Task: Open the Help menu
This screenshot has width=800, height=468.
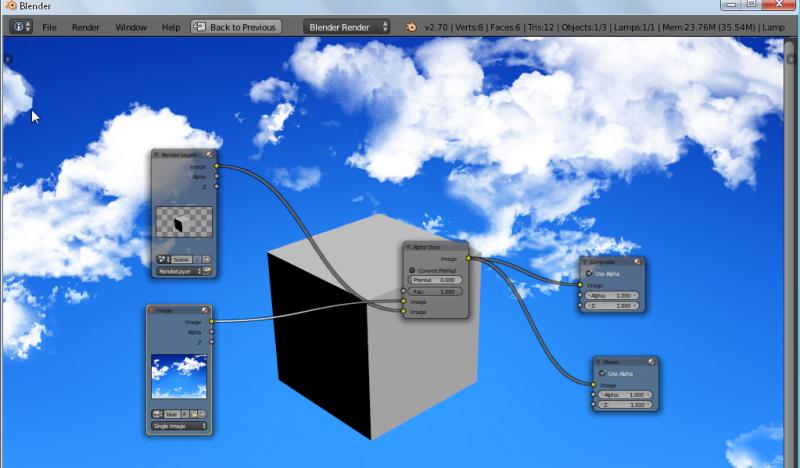Action: pyautogui.click(x=171, y=28)
